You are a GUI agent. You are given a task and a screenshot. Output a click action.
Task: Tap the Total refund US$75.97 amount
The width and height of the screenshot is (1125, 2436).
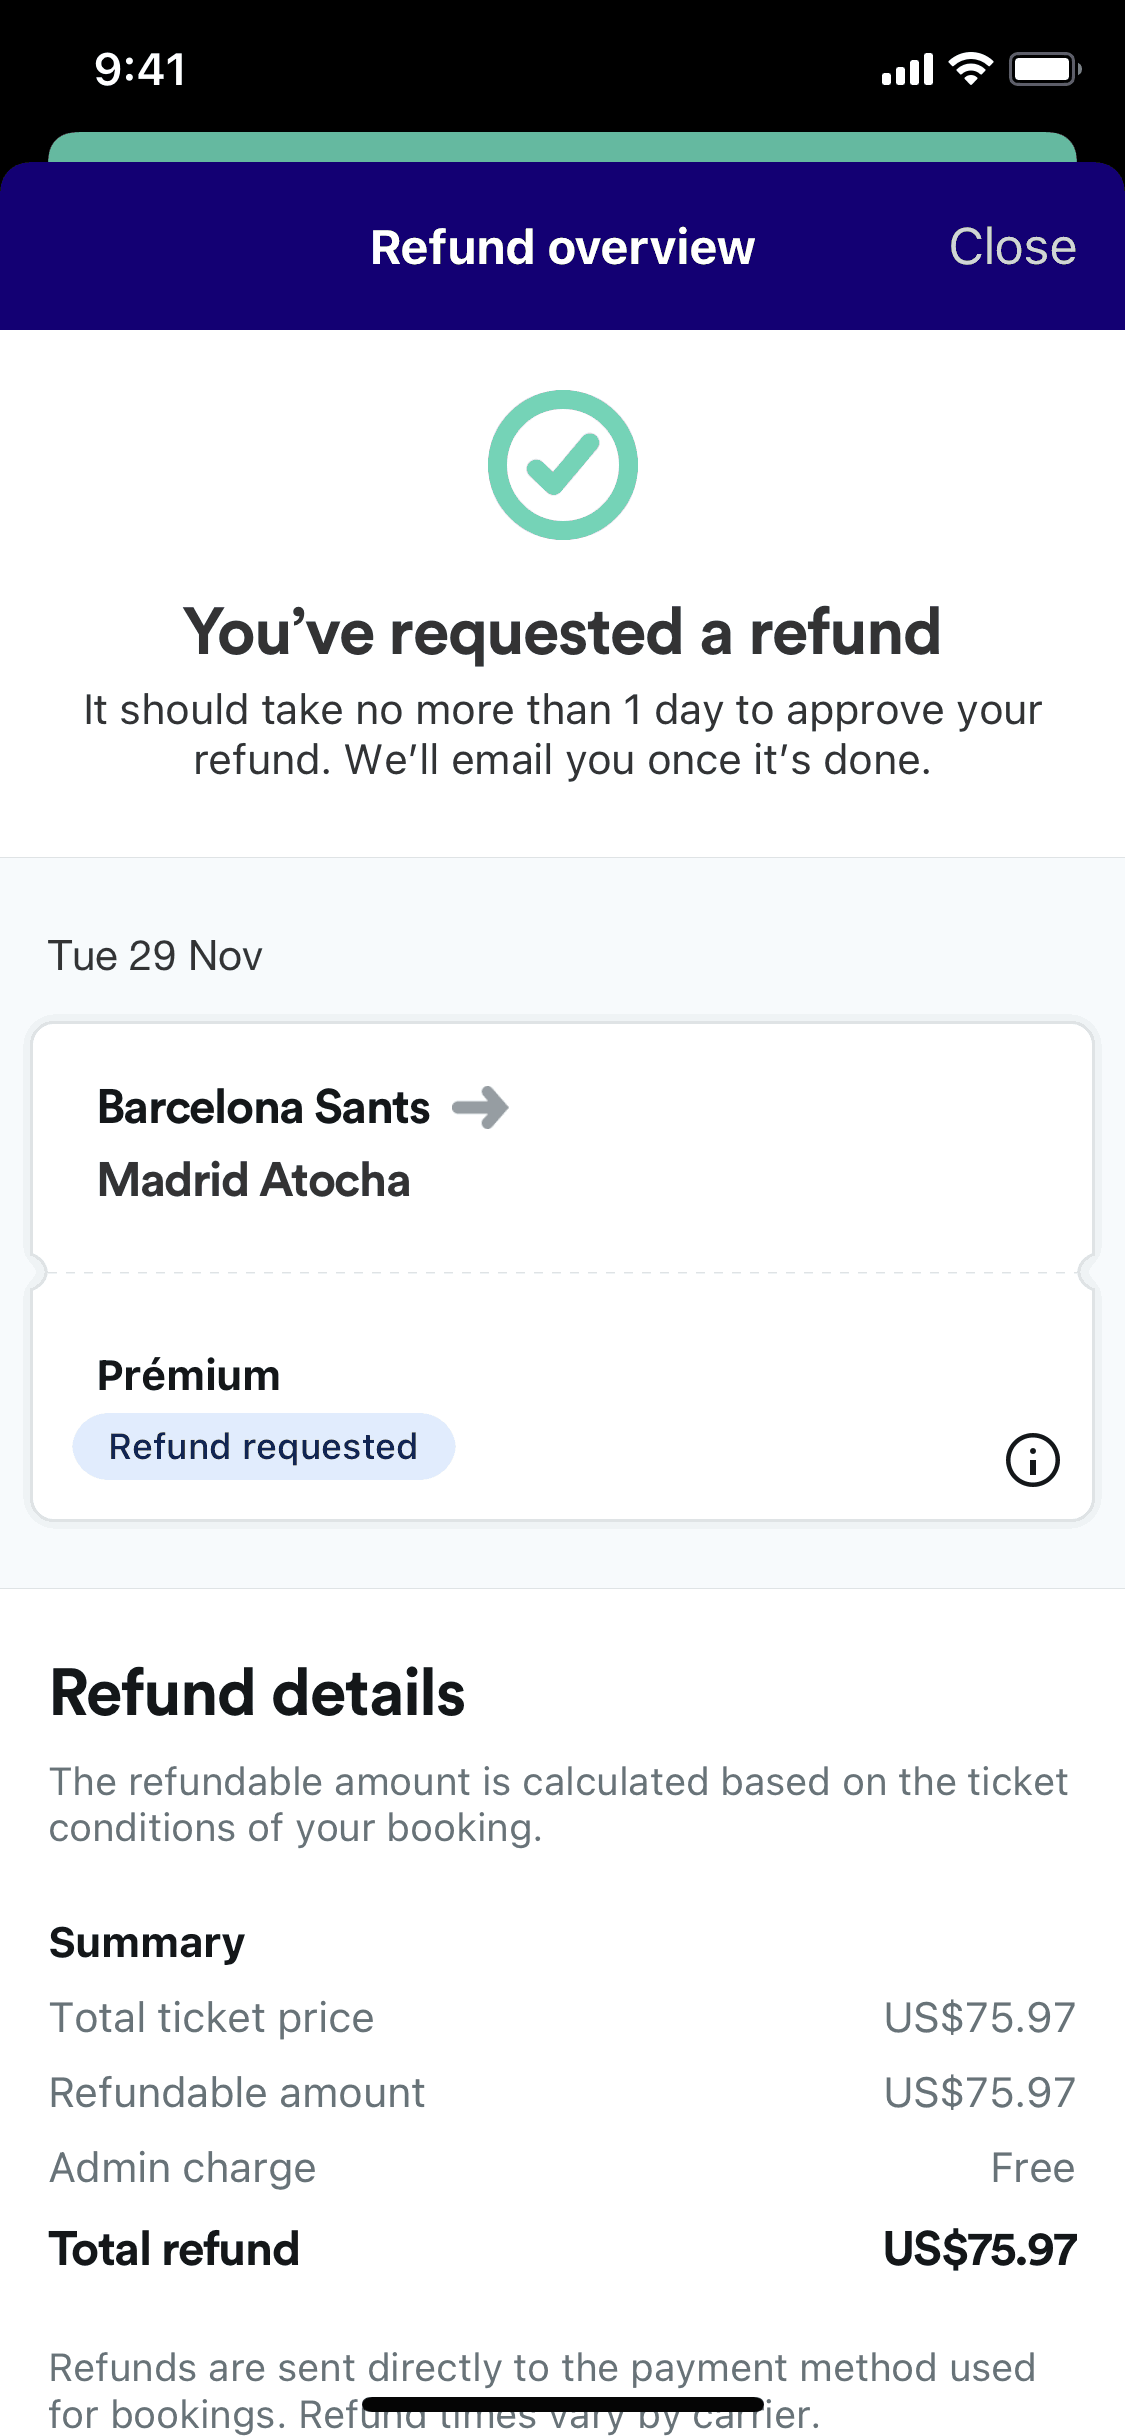979,2250
